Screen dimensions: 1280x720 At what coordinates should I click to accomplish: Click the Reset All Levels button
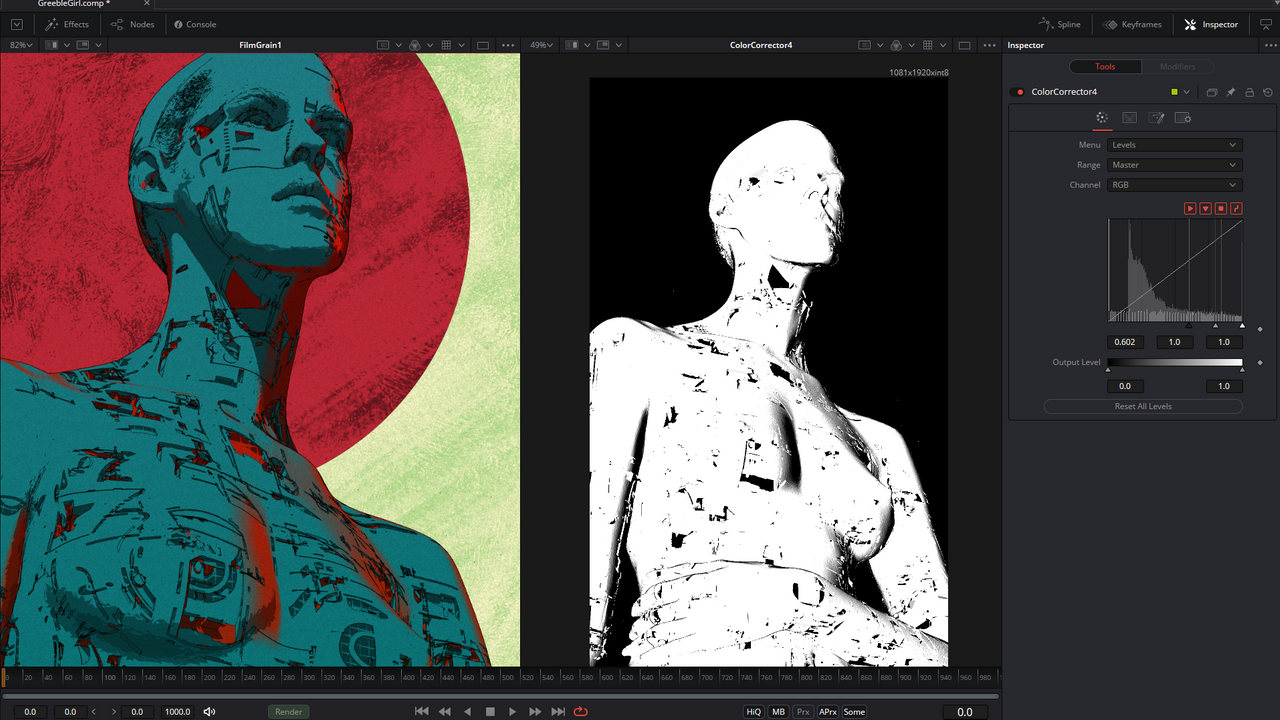click(x=1142, y=406)
